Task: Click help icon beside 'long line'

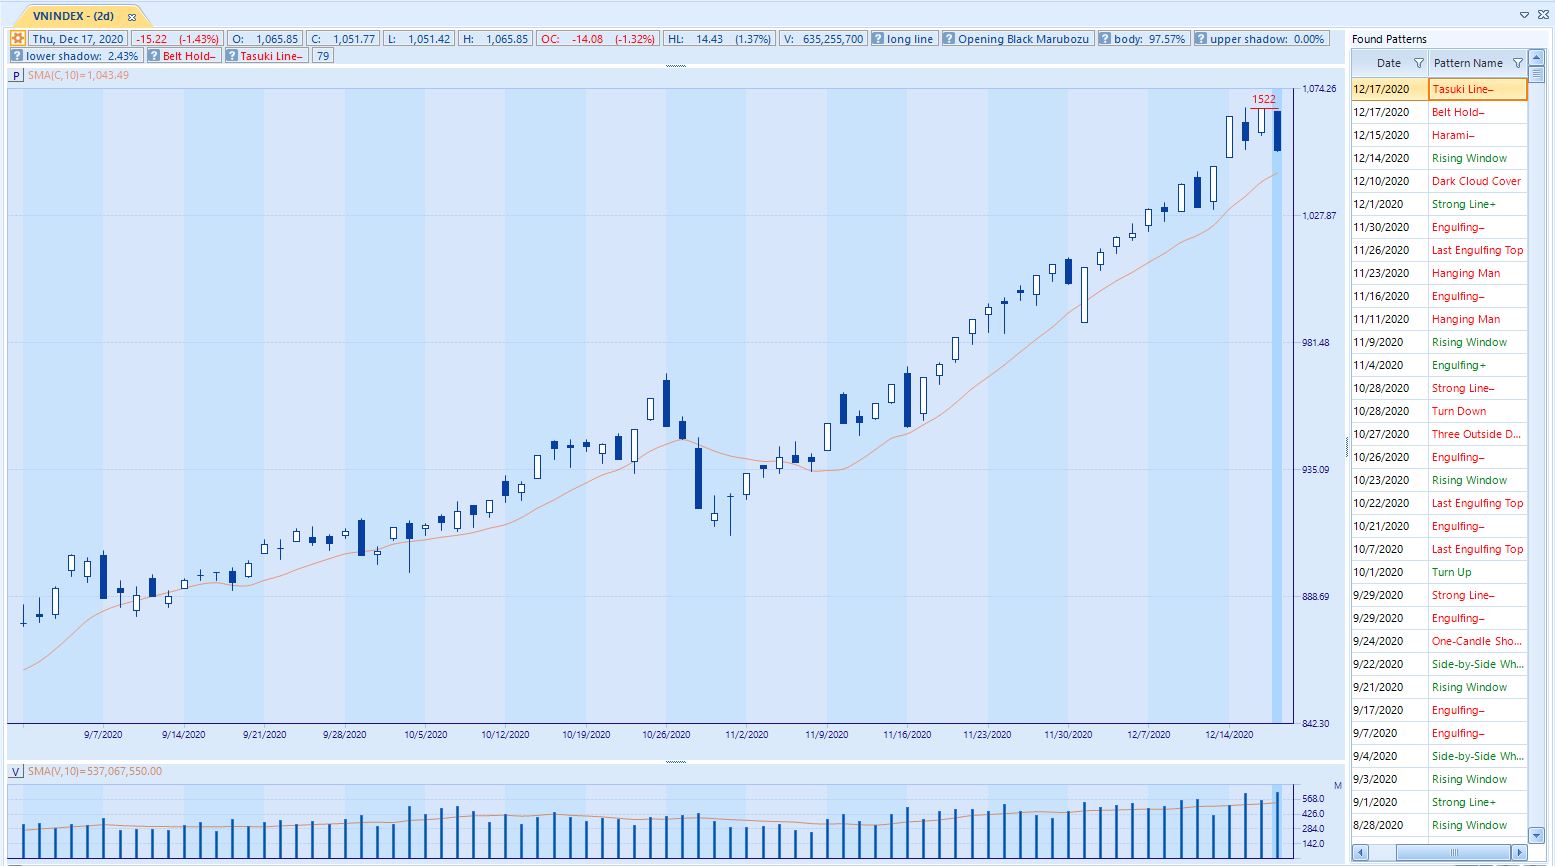Action: [x=877, y=39]
